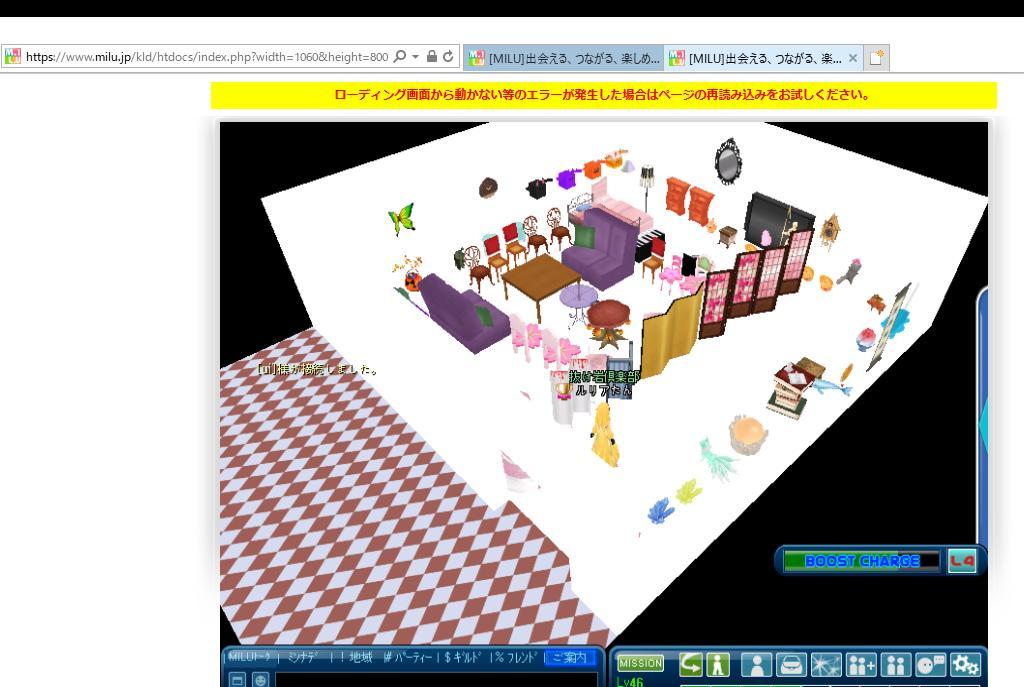The height and width of the screenshot is (687, 1024).
Task: Click the sparkle effects icon
Action: [x=826, y=665]
